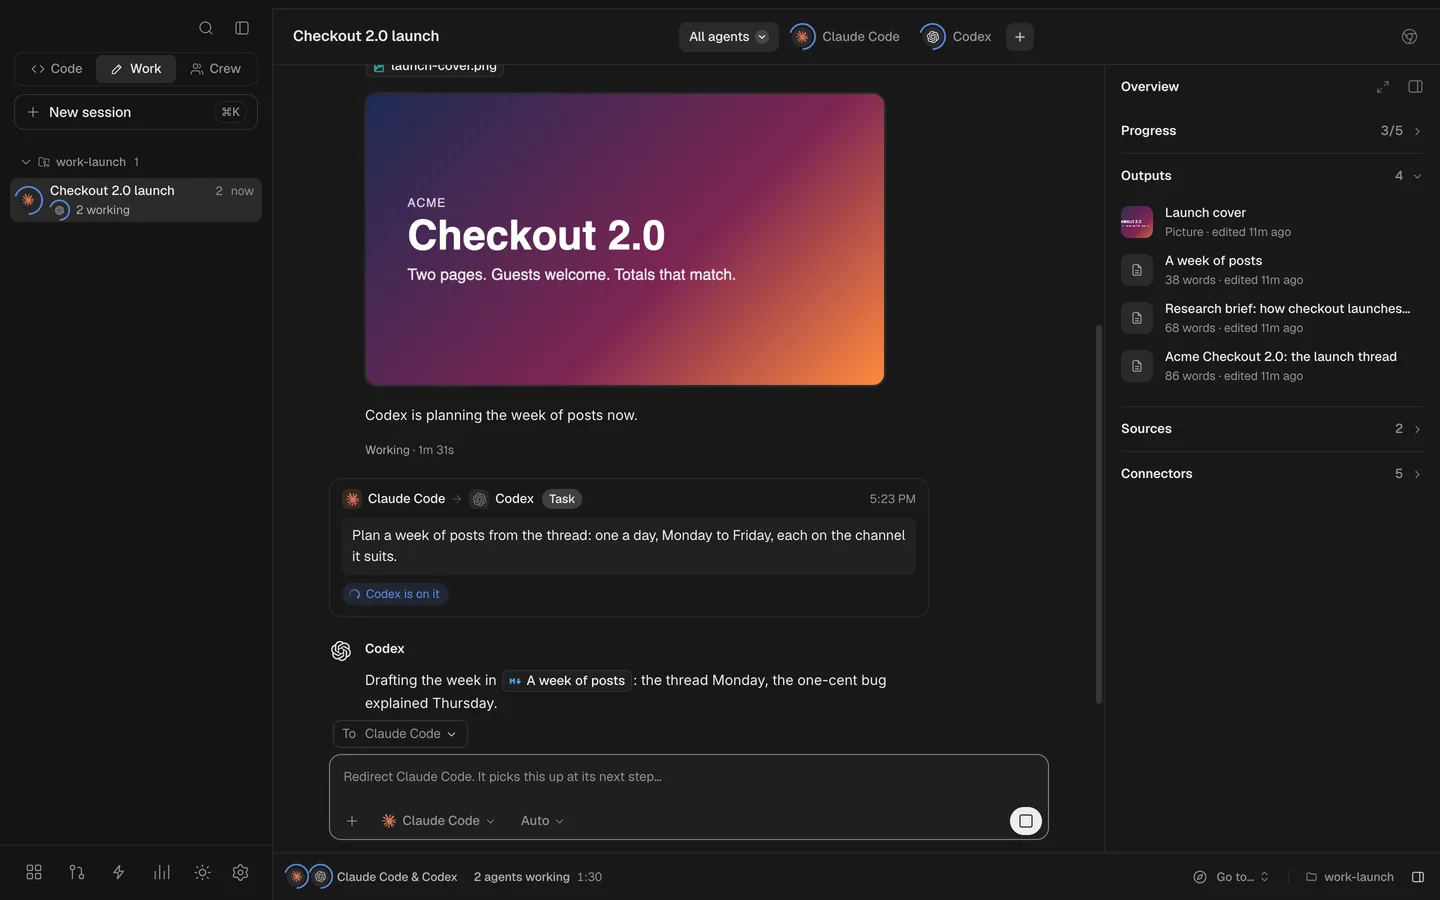Select the Work tab
This screenshot has width=1440, height=900.
[x=136, y=69]
